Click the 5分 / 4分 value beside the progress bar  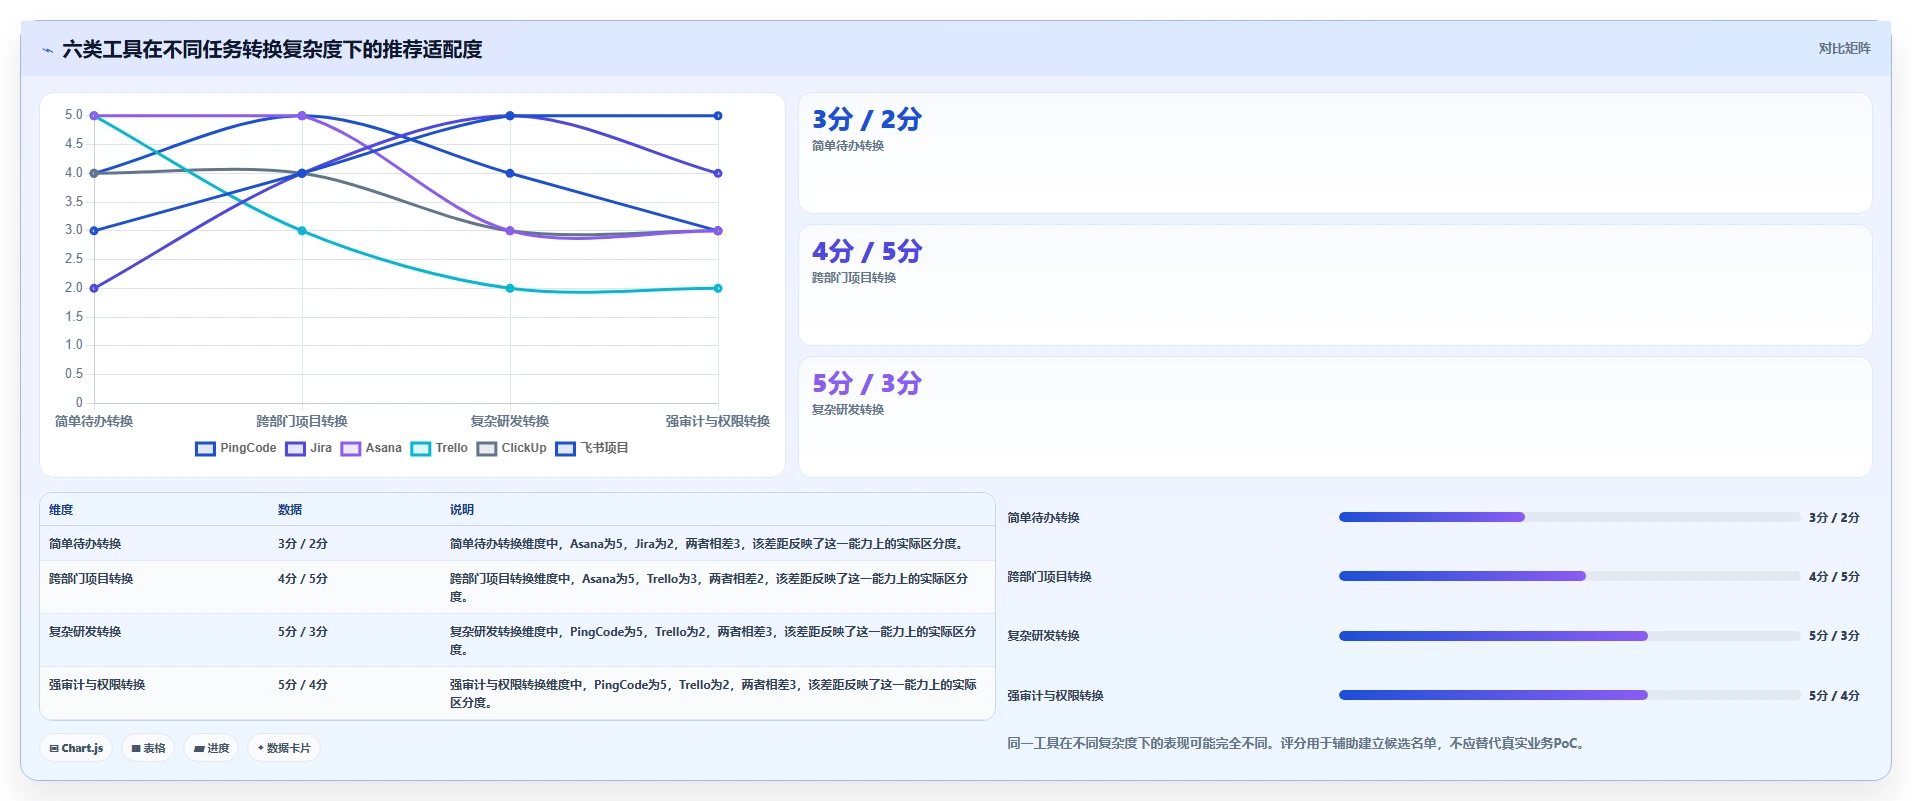[x=1834, y=696]
